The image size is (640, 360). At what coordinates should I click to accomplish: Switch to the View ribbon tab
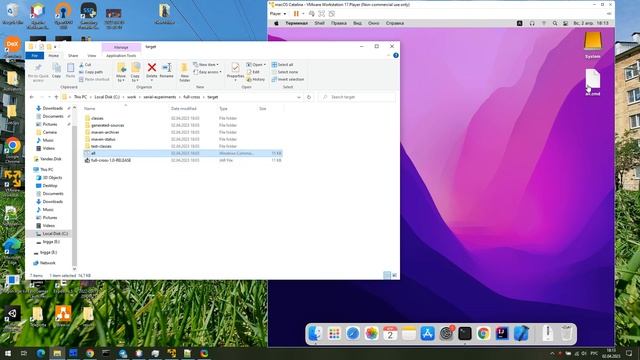91,56
